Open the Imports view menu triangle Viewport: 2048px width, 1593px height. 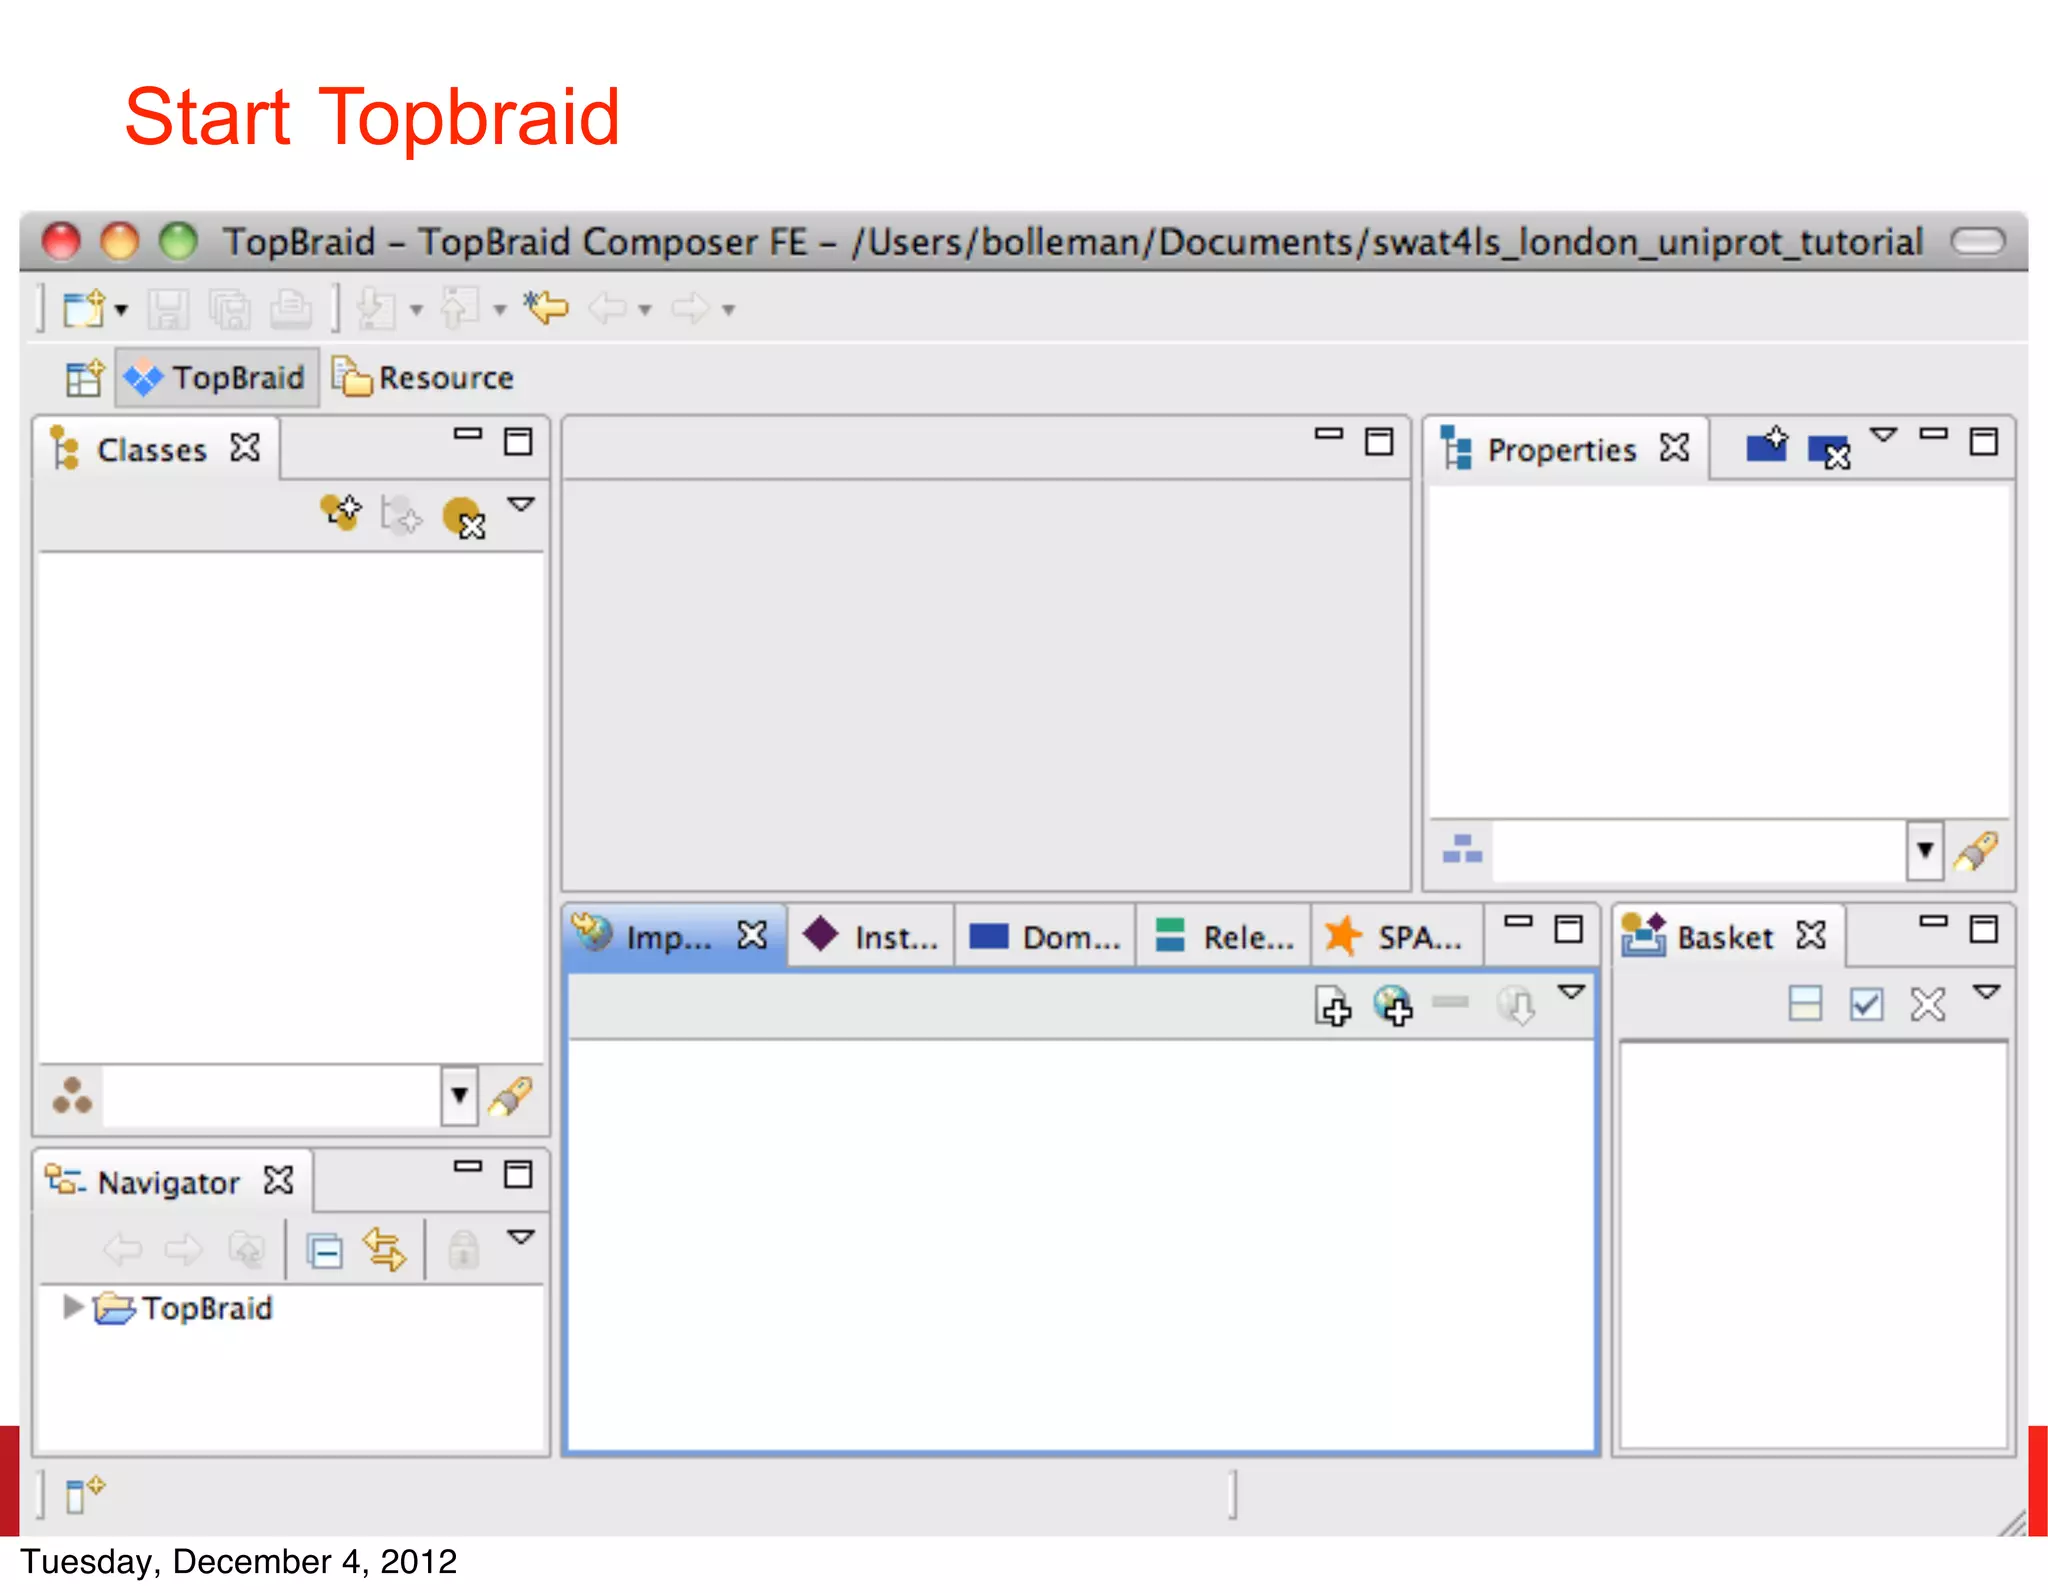pyautogui.click(x=1572, y=992)
